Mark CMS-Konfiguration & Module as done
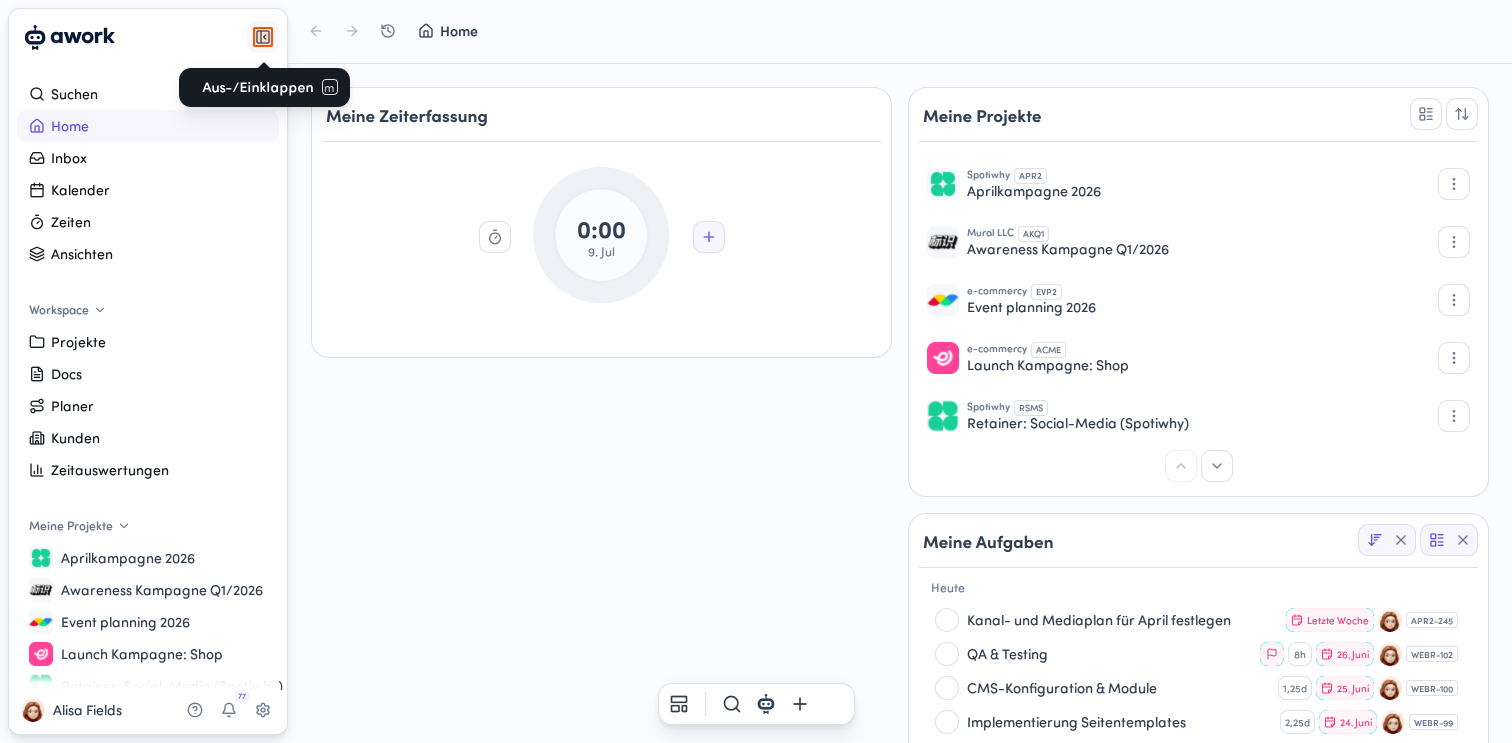Image resolution: width=1512 pixels, height=743 pixels. tap(947, 688)
